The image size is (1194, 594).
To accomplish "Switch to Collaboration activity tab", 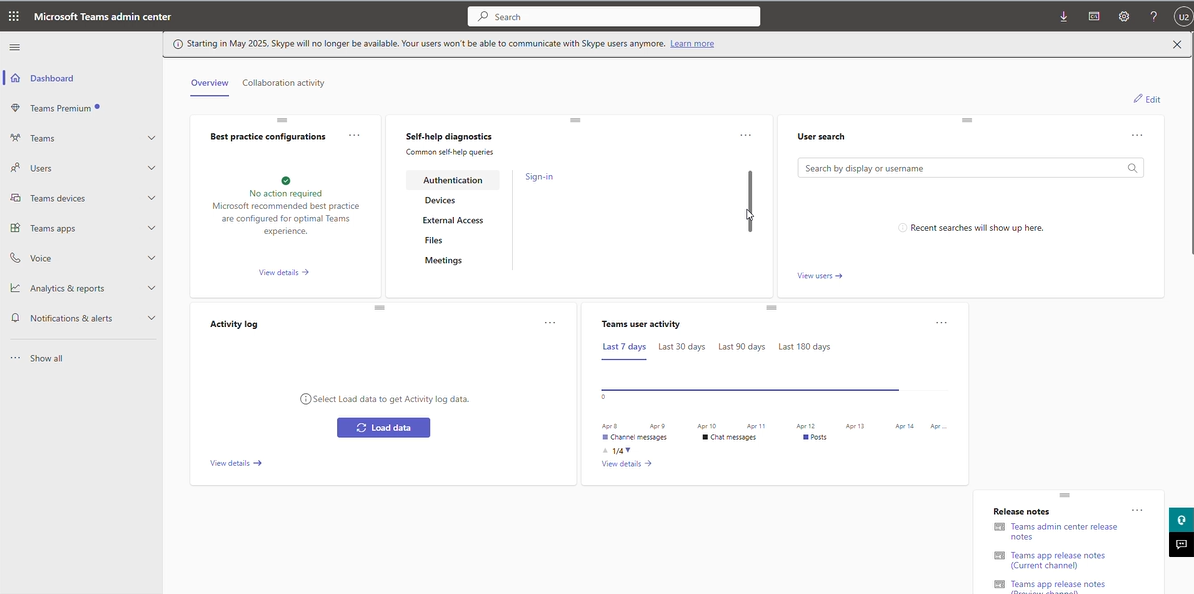I will tap(283, 82).
